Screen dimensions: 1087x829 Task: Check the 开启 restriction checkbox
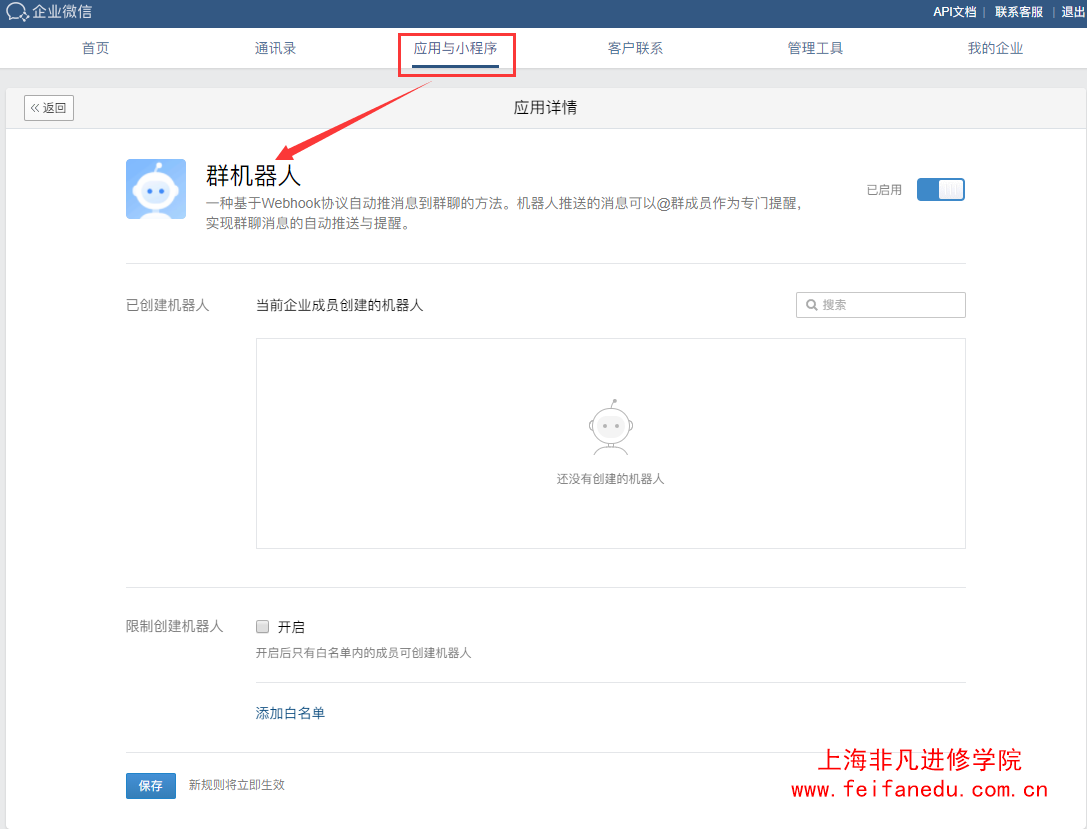pyautogui.click(x=262, y=627)
